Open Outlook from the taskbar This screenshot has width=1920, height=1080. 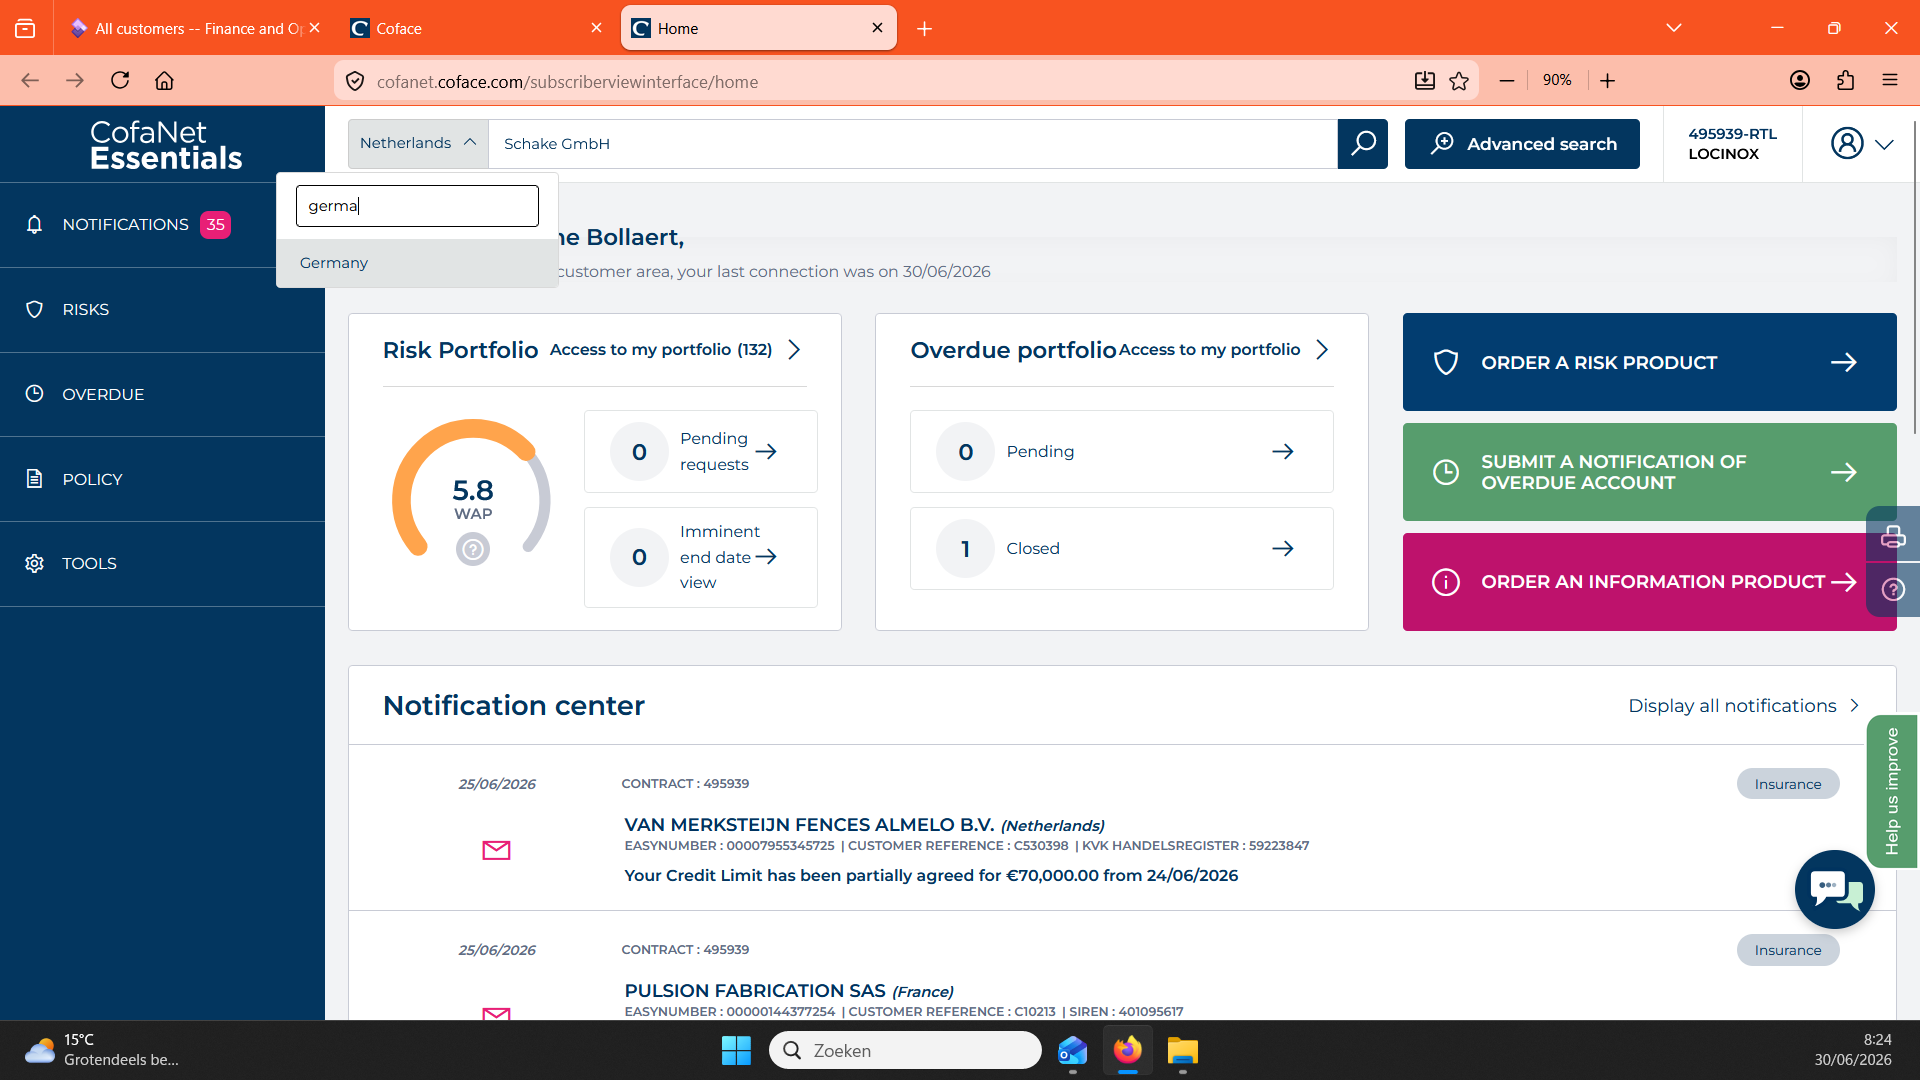tap(1073, 1050)
